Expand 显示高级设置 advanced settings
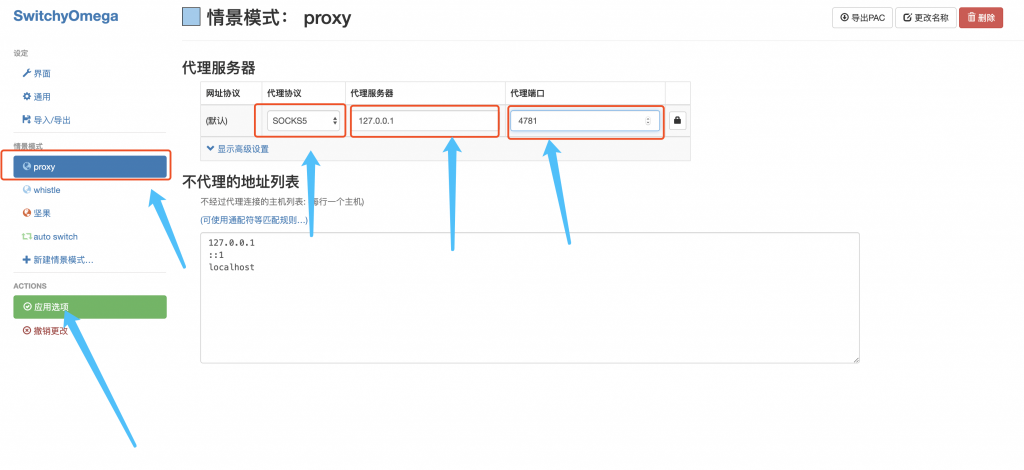Screen dimensions: 1024x470 tap(237, 149)
